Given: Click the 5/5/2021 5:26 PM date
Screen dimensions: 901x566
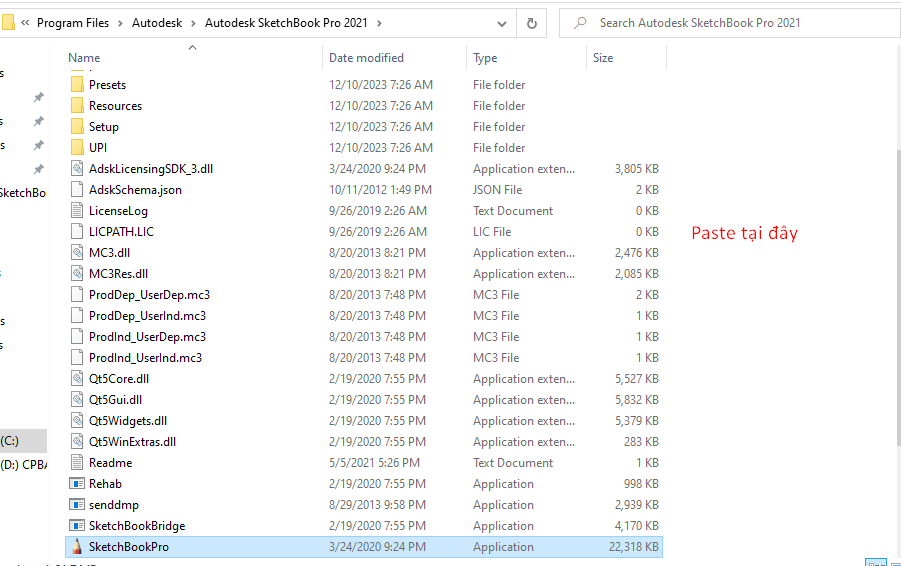Looking at the screenshot, I should (375, 463).
